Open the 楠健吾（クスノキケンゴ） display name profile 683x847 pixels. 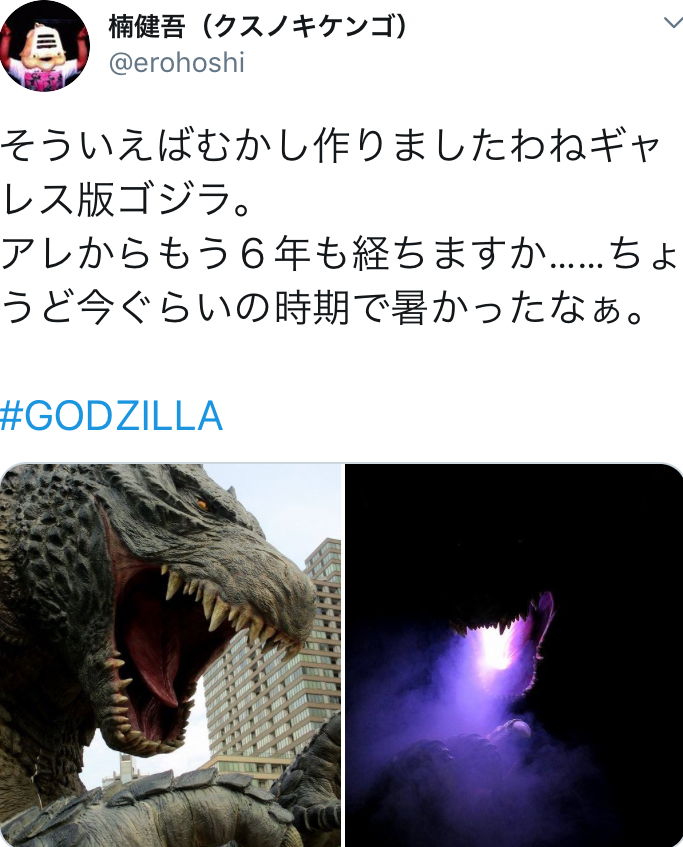tap(257, 26)
